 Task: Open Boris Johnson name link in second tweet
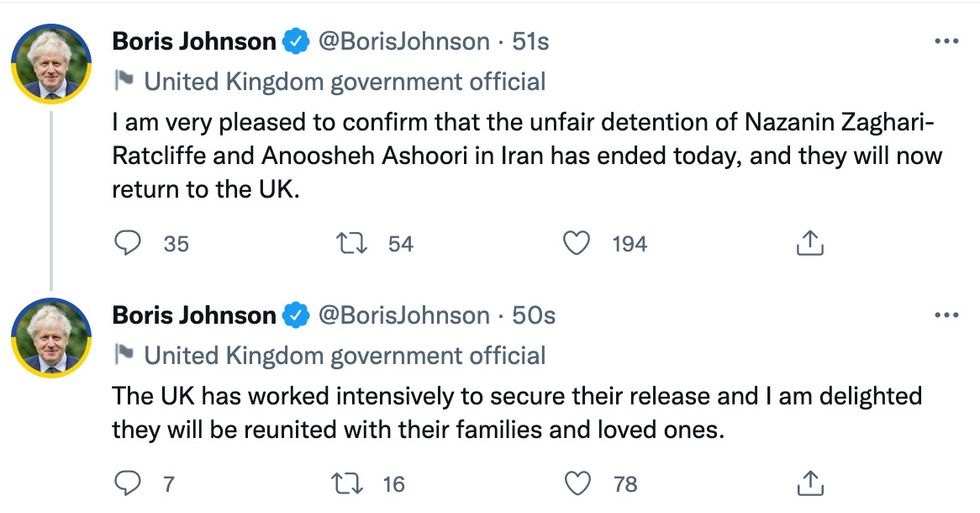coord(194,315)
